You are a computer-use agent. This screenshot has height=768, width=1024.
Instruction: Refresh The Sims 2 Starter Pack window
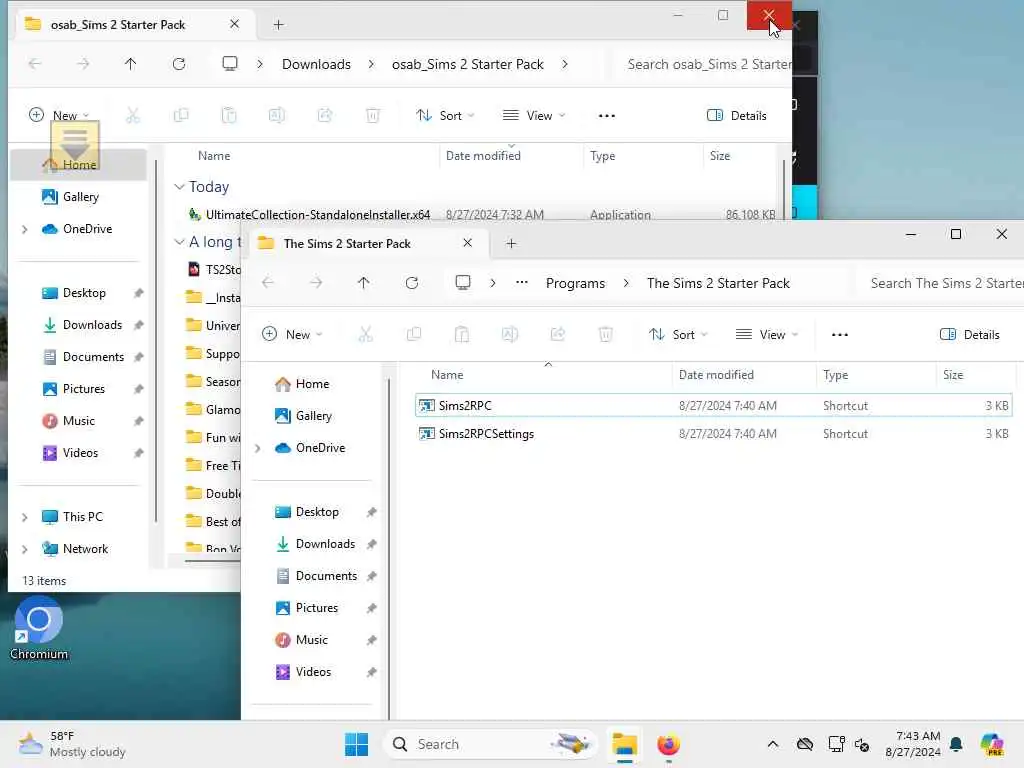coord(411,283)
